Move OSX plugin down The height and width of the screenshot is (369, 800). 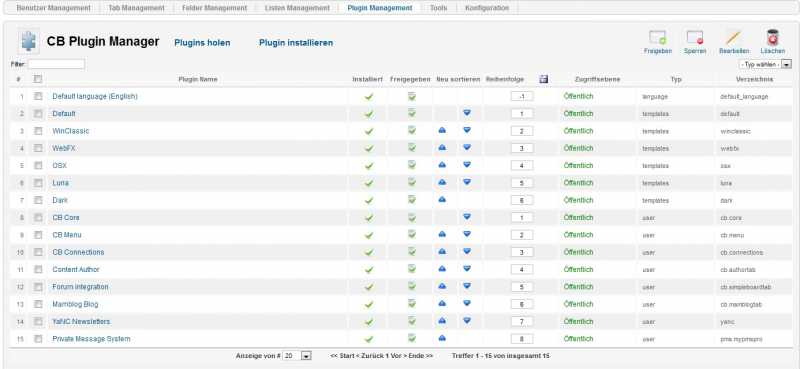(x=467, y=165)
